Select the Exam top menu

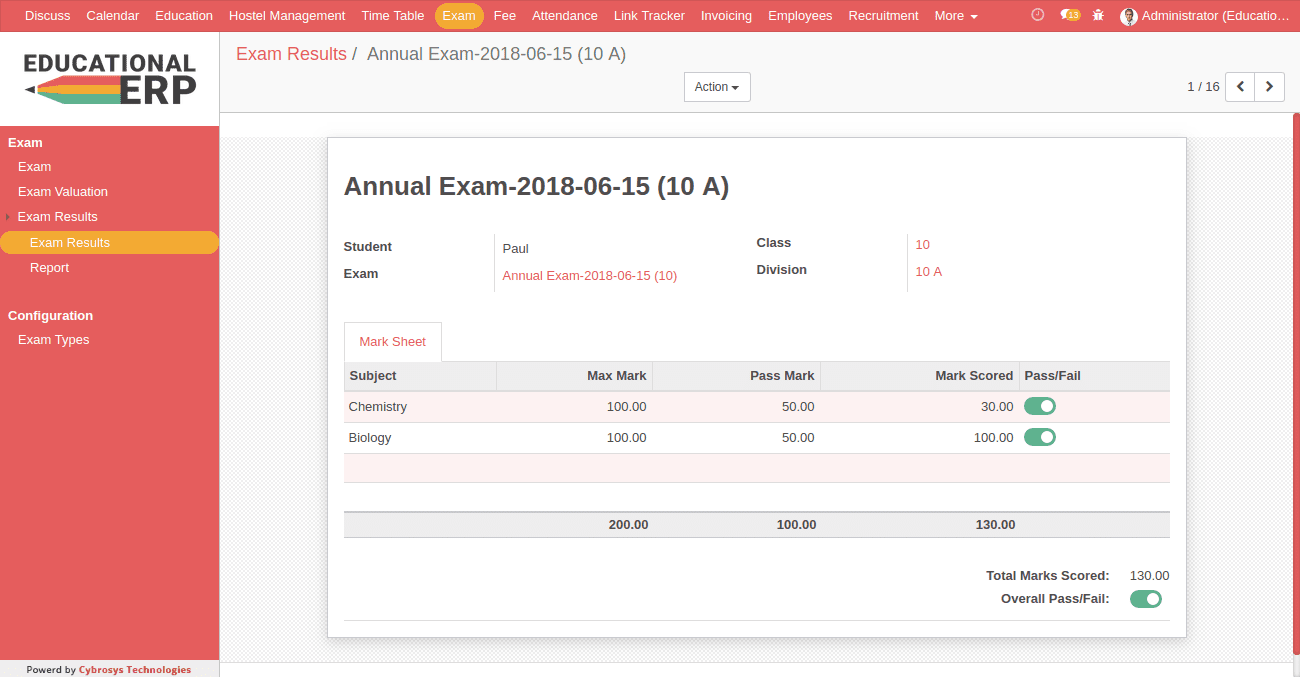pyautogui.click(x=459, y=16)
